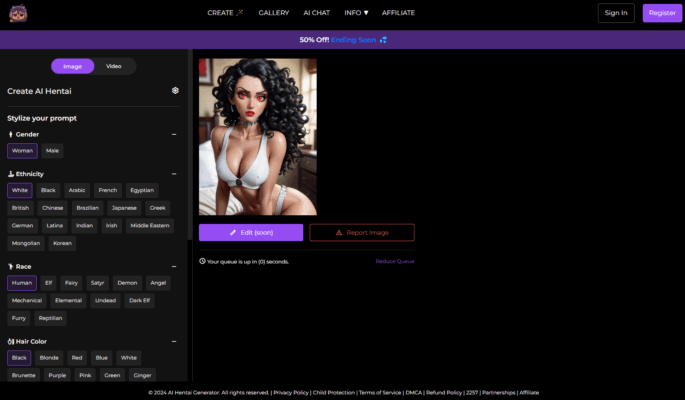Click the Register button
This screenshot has height=400, width=685.
point(661,13)
